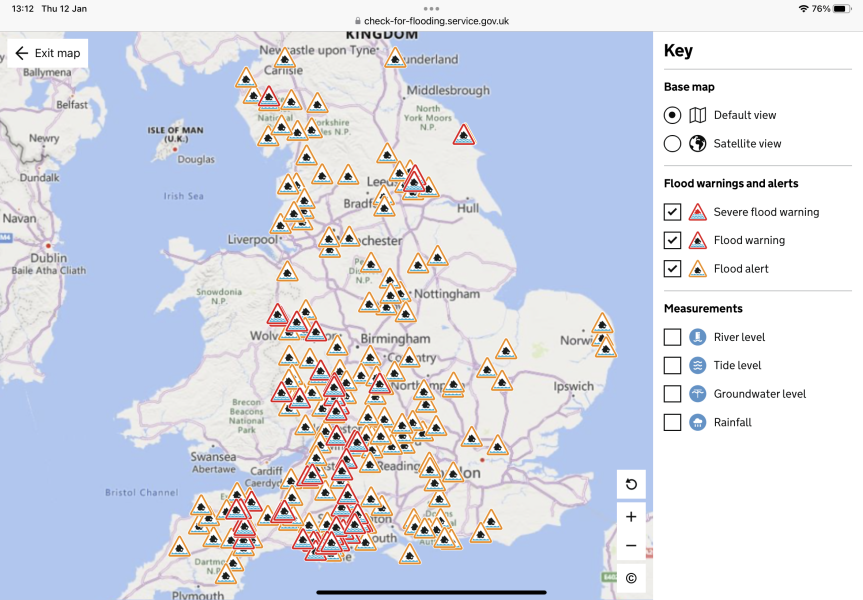Open the copyright attribution button
This screenshot has height=600, width=863.
pos(631,578)
